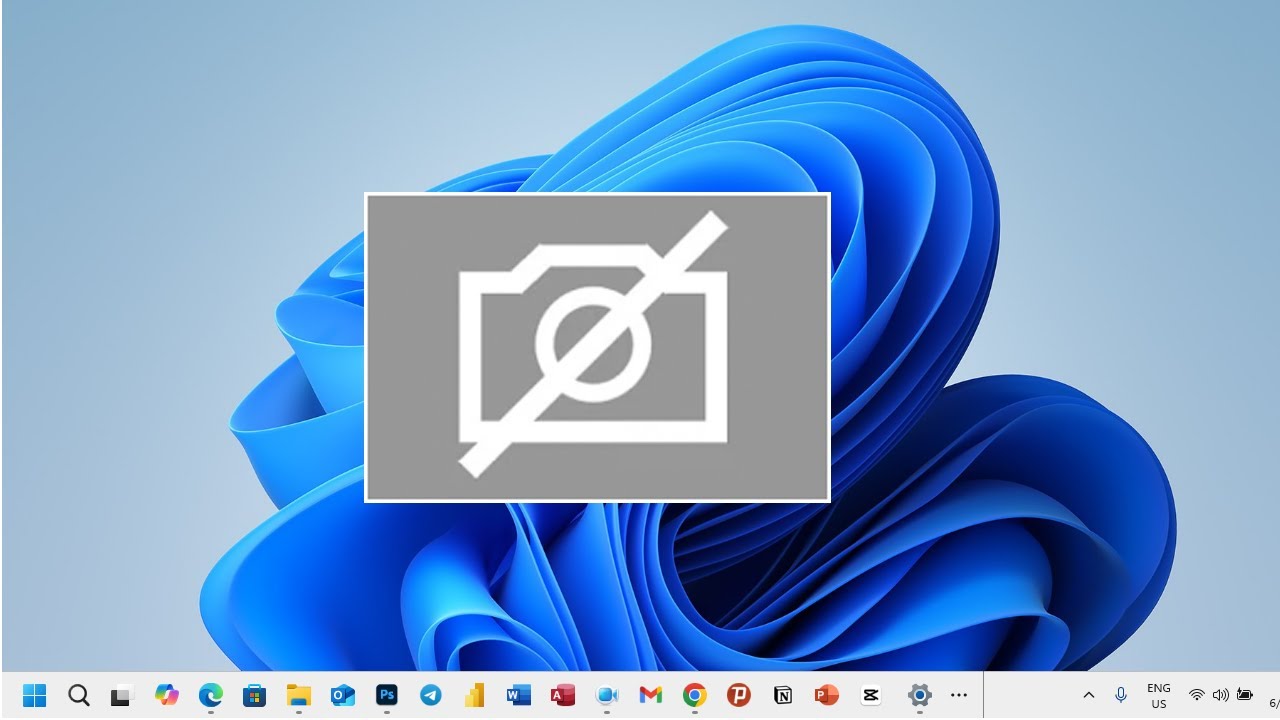Open the red P app icon
1280x720 pixels.
click(x=739, y=695)
